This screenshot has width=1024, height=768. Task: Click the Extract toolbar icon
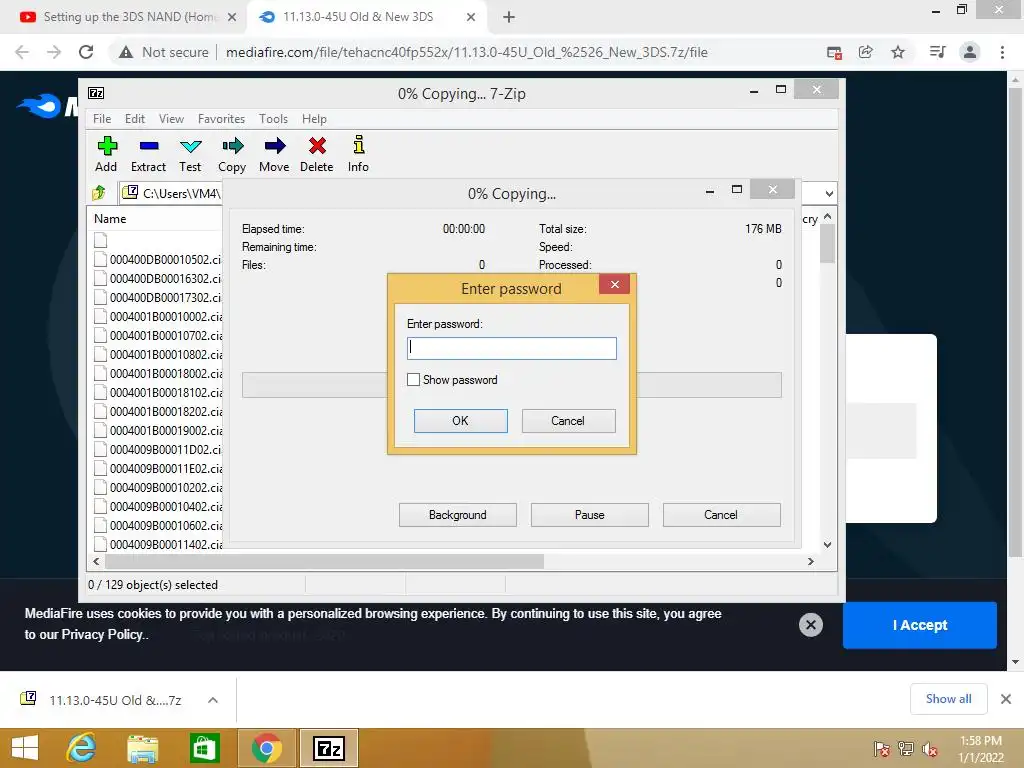tap(149, 146)
